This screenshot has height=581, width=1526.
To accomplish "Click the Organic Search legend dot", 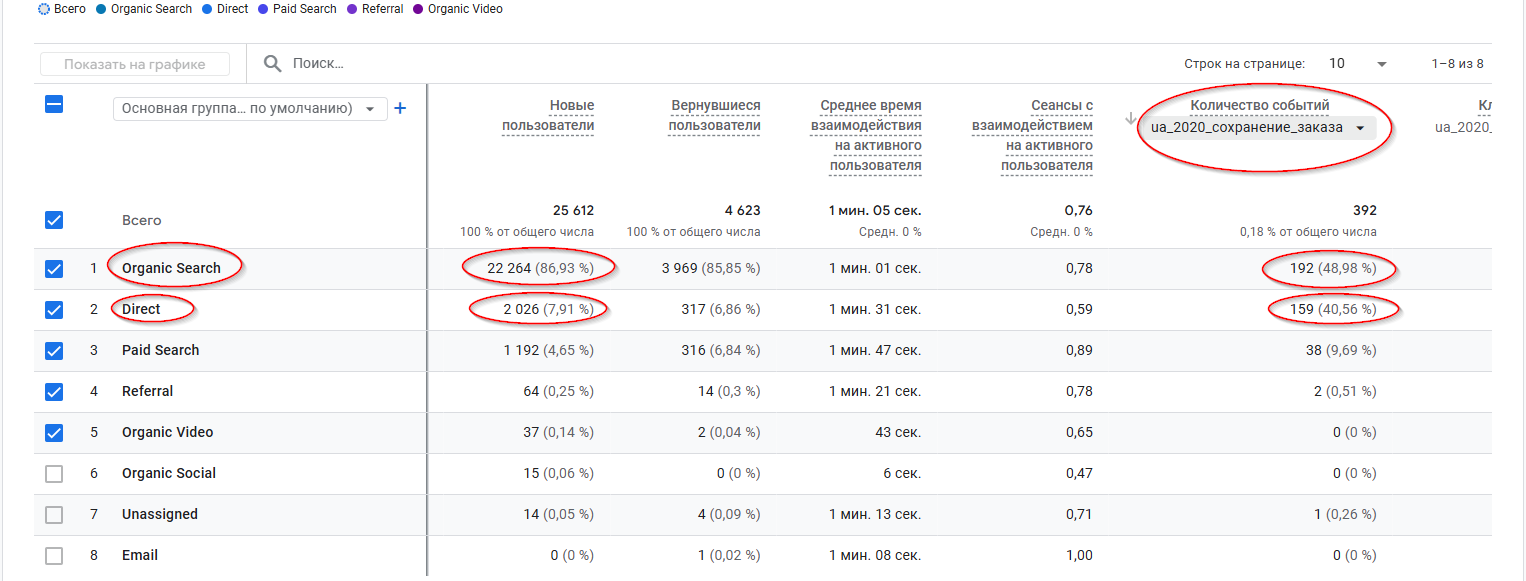I will click(102, 9).
